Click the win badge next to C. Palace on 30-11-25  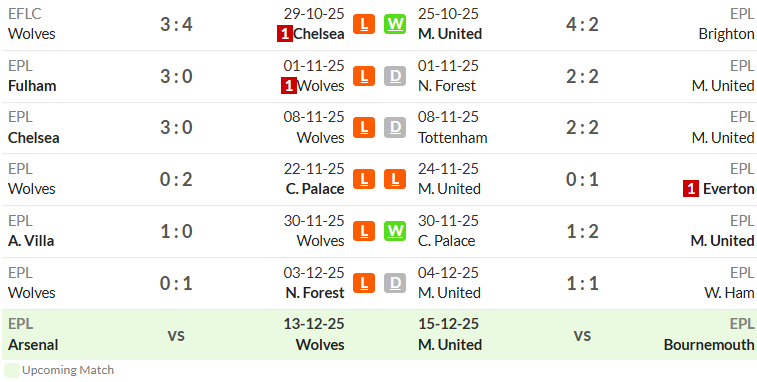(395, 231)
